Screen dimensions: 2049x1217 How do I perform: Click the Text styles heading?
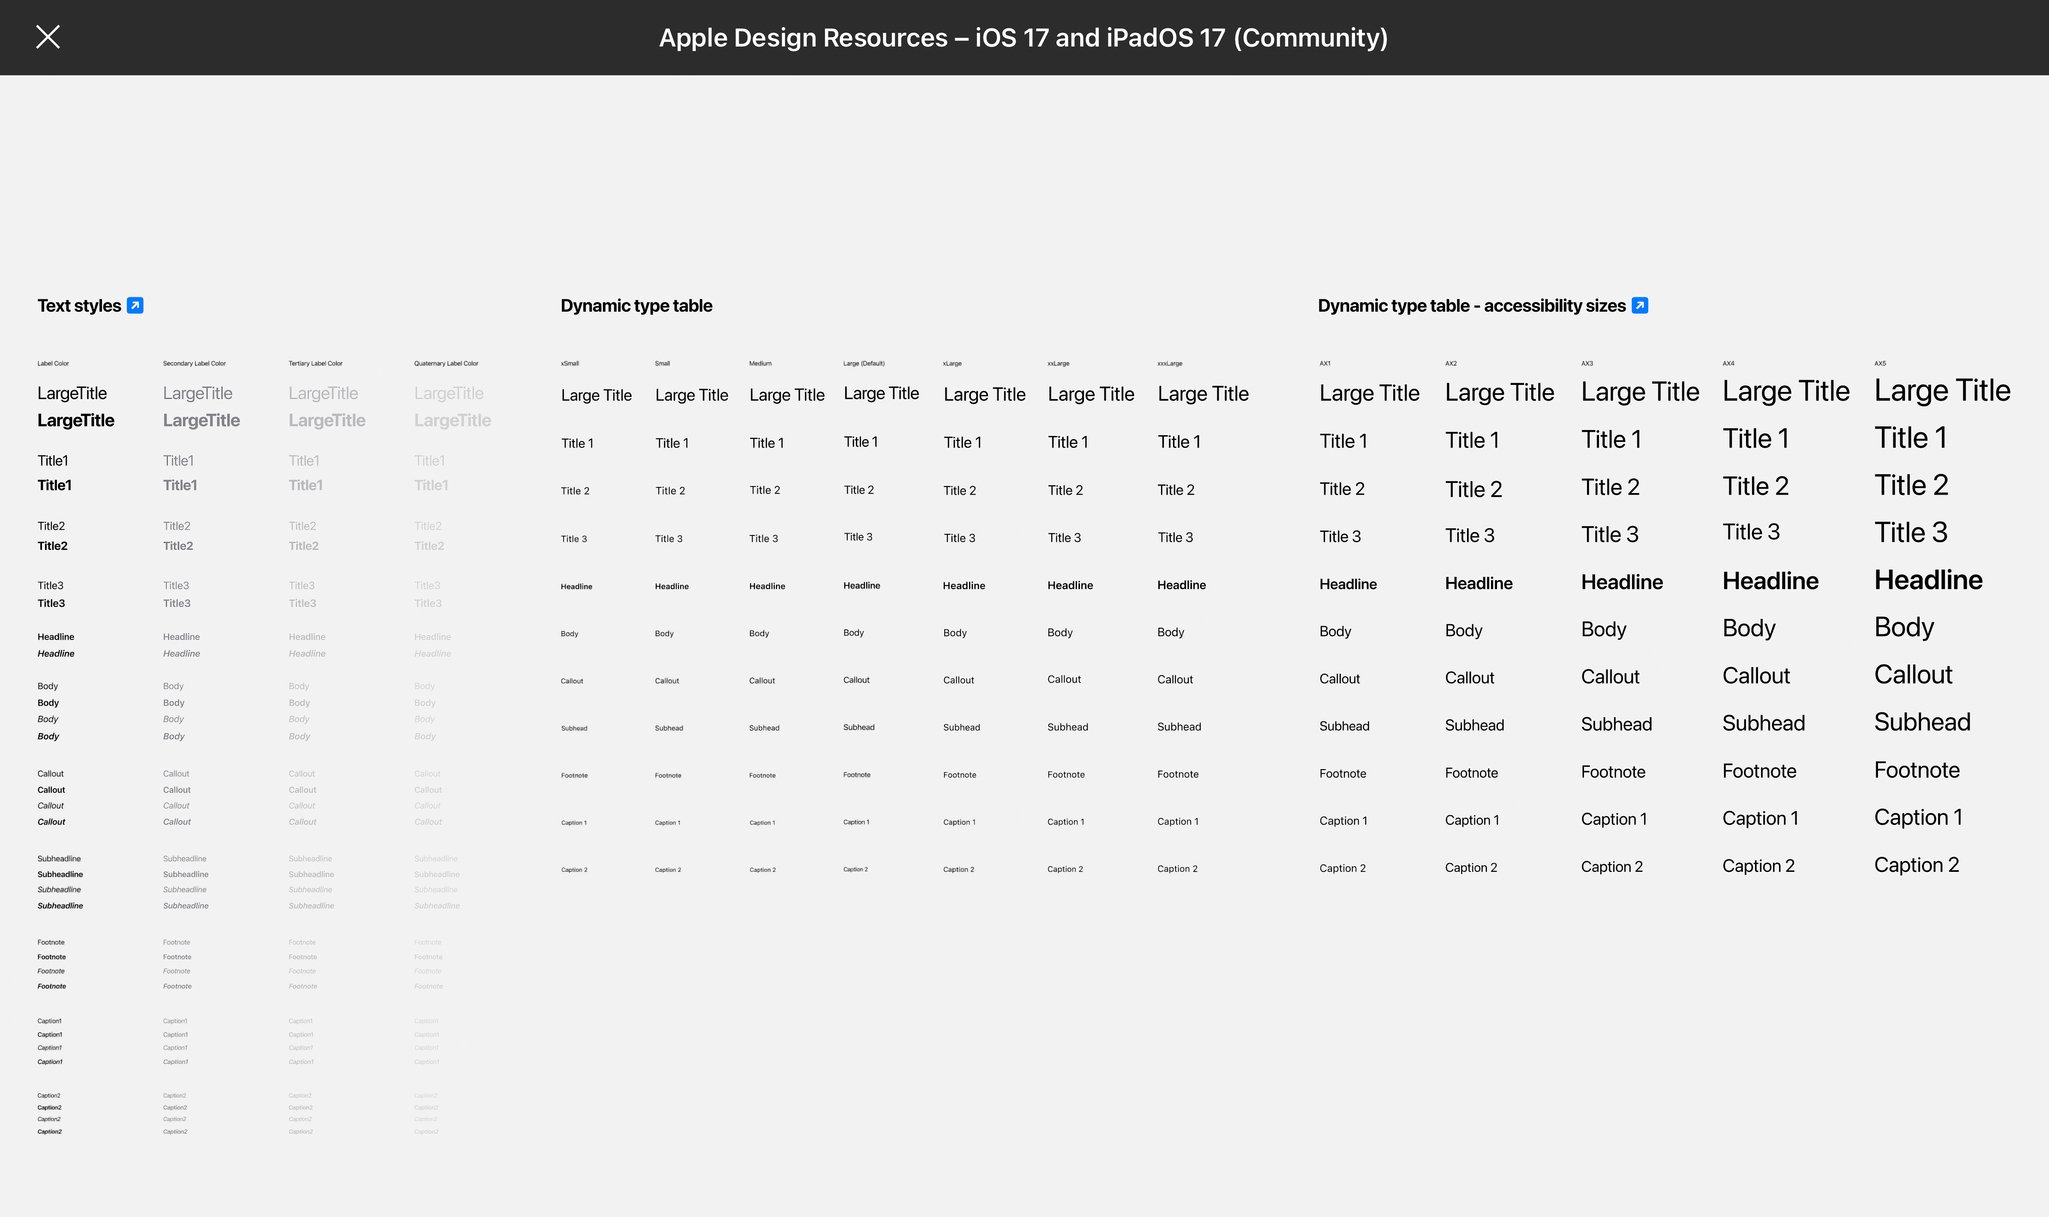[x=79, y=306]
